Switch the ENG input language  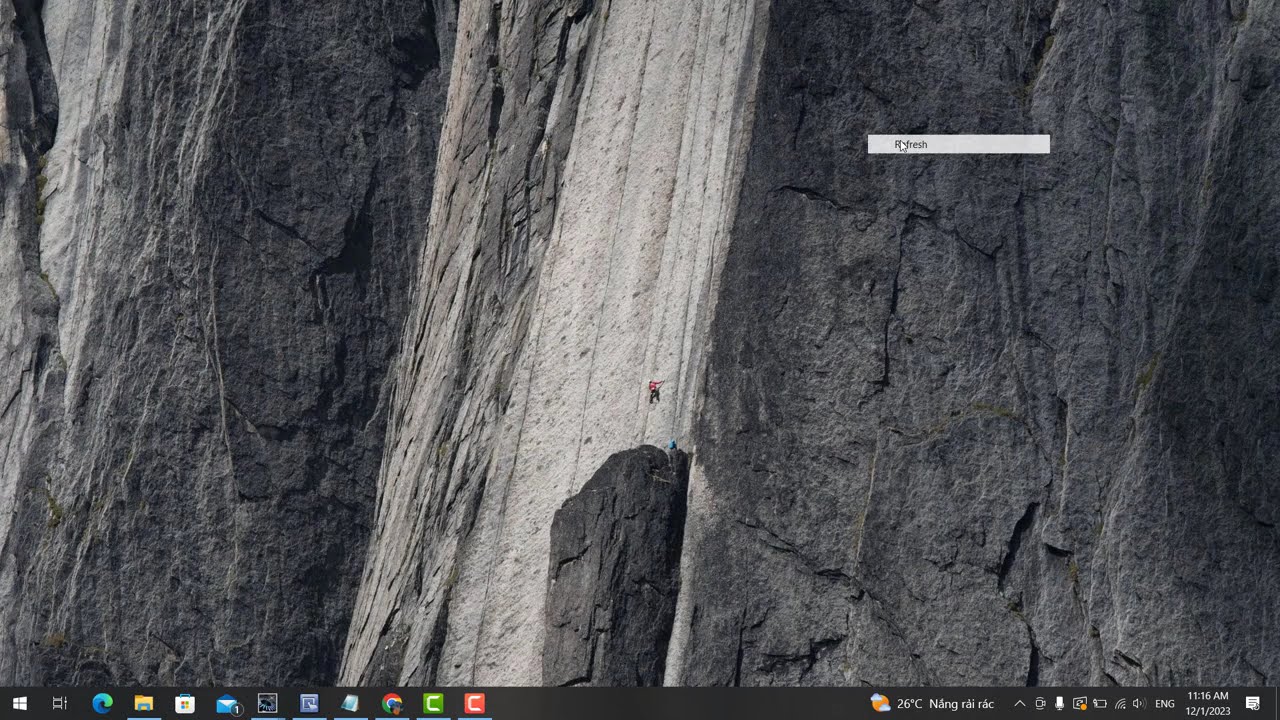[1165, 704]
